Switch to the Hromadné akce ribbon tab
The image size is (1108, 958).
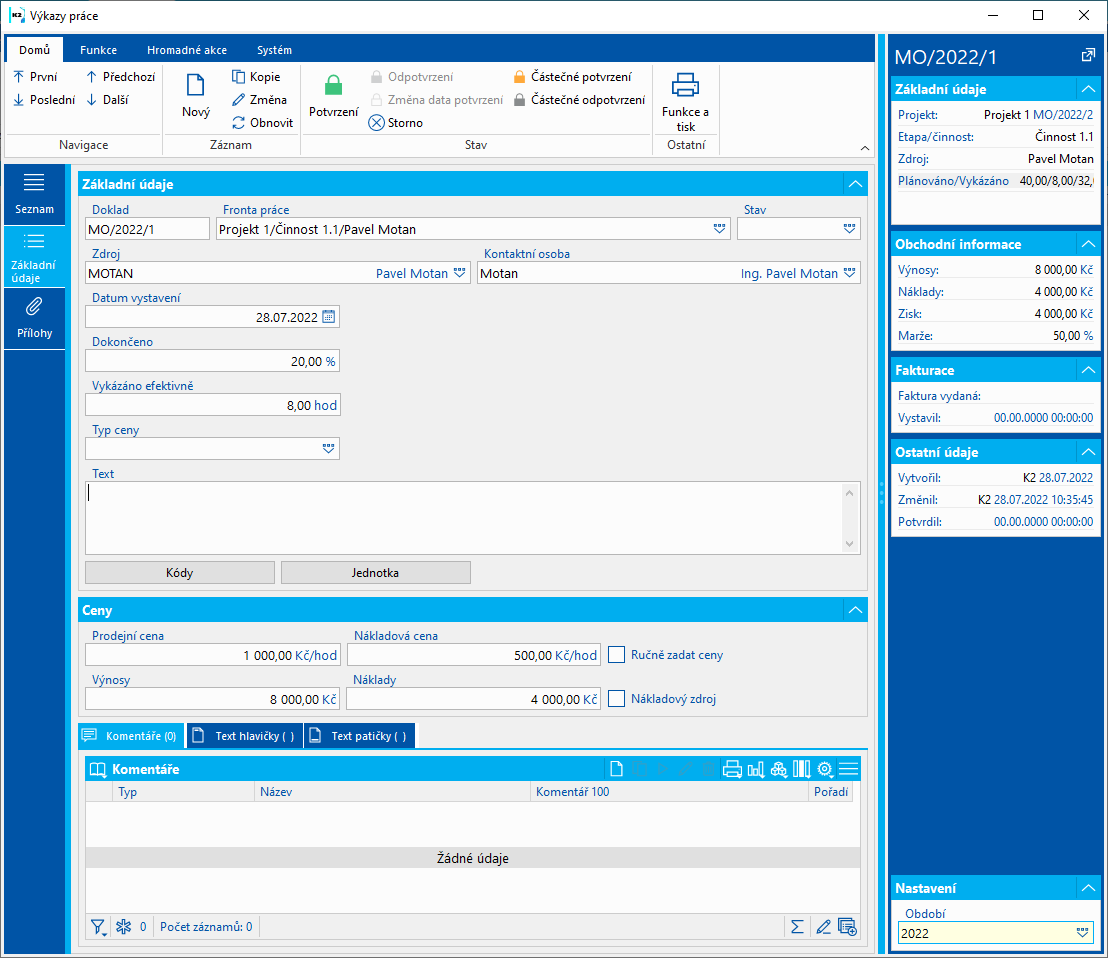[186, 50]
